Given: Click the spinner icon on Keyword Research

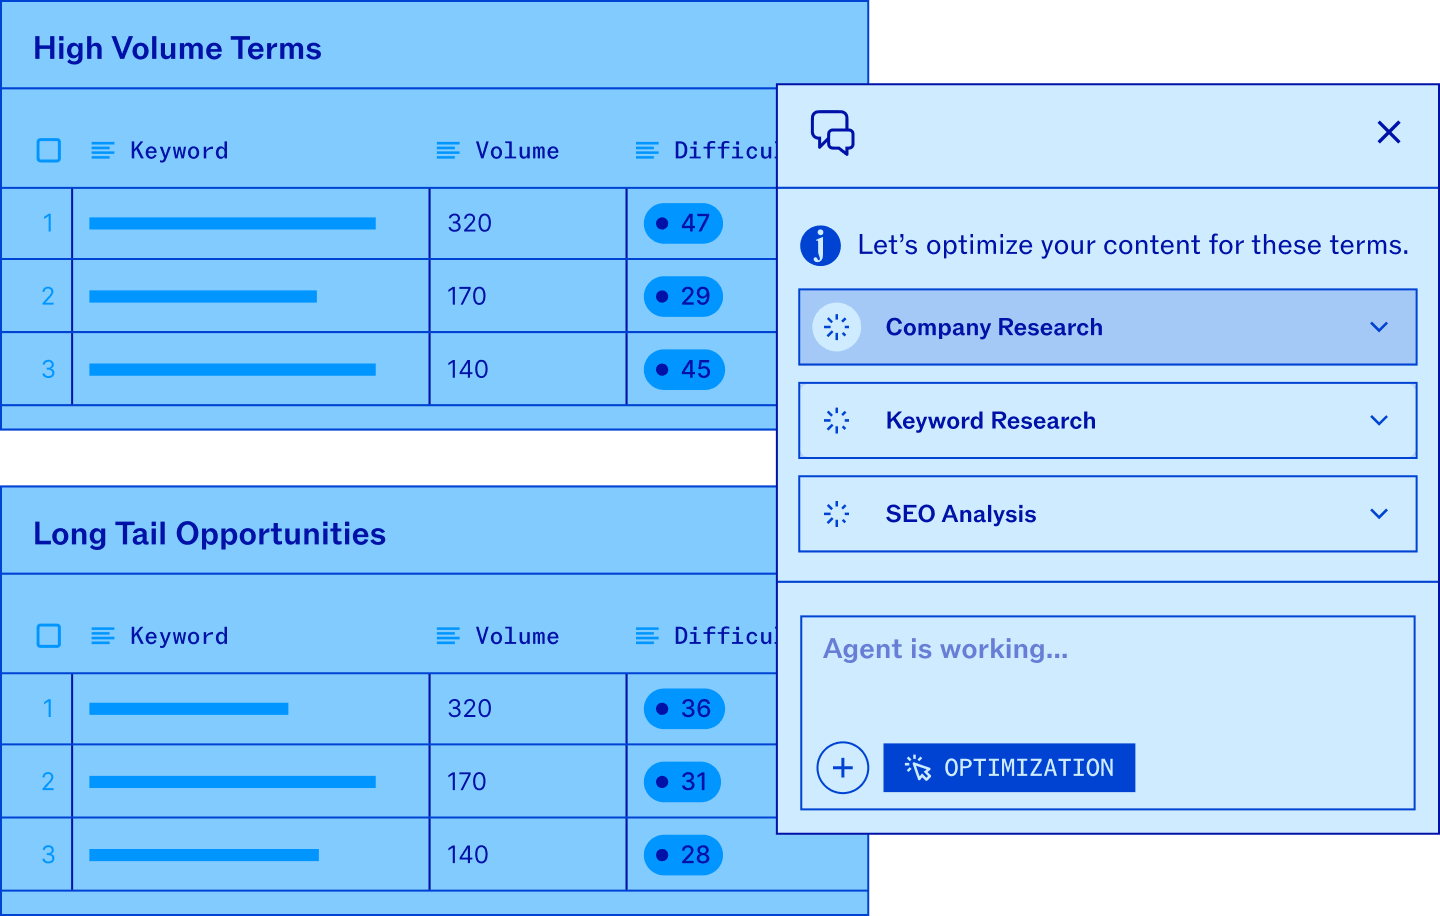Looking at the screenshot, I should pos(837,420).
